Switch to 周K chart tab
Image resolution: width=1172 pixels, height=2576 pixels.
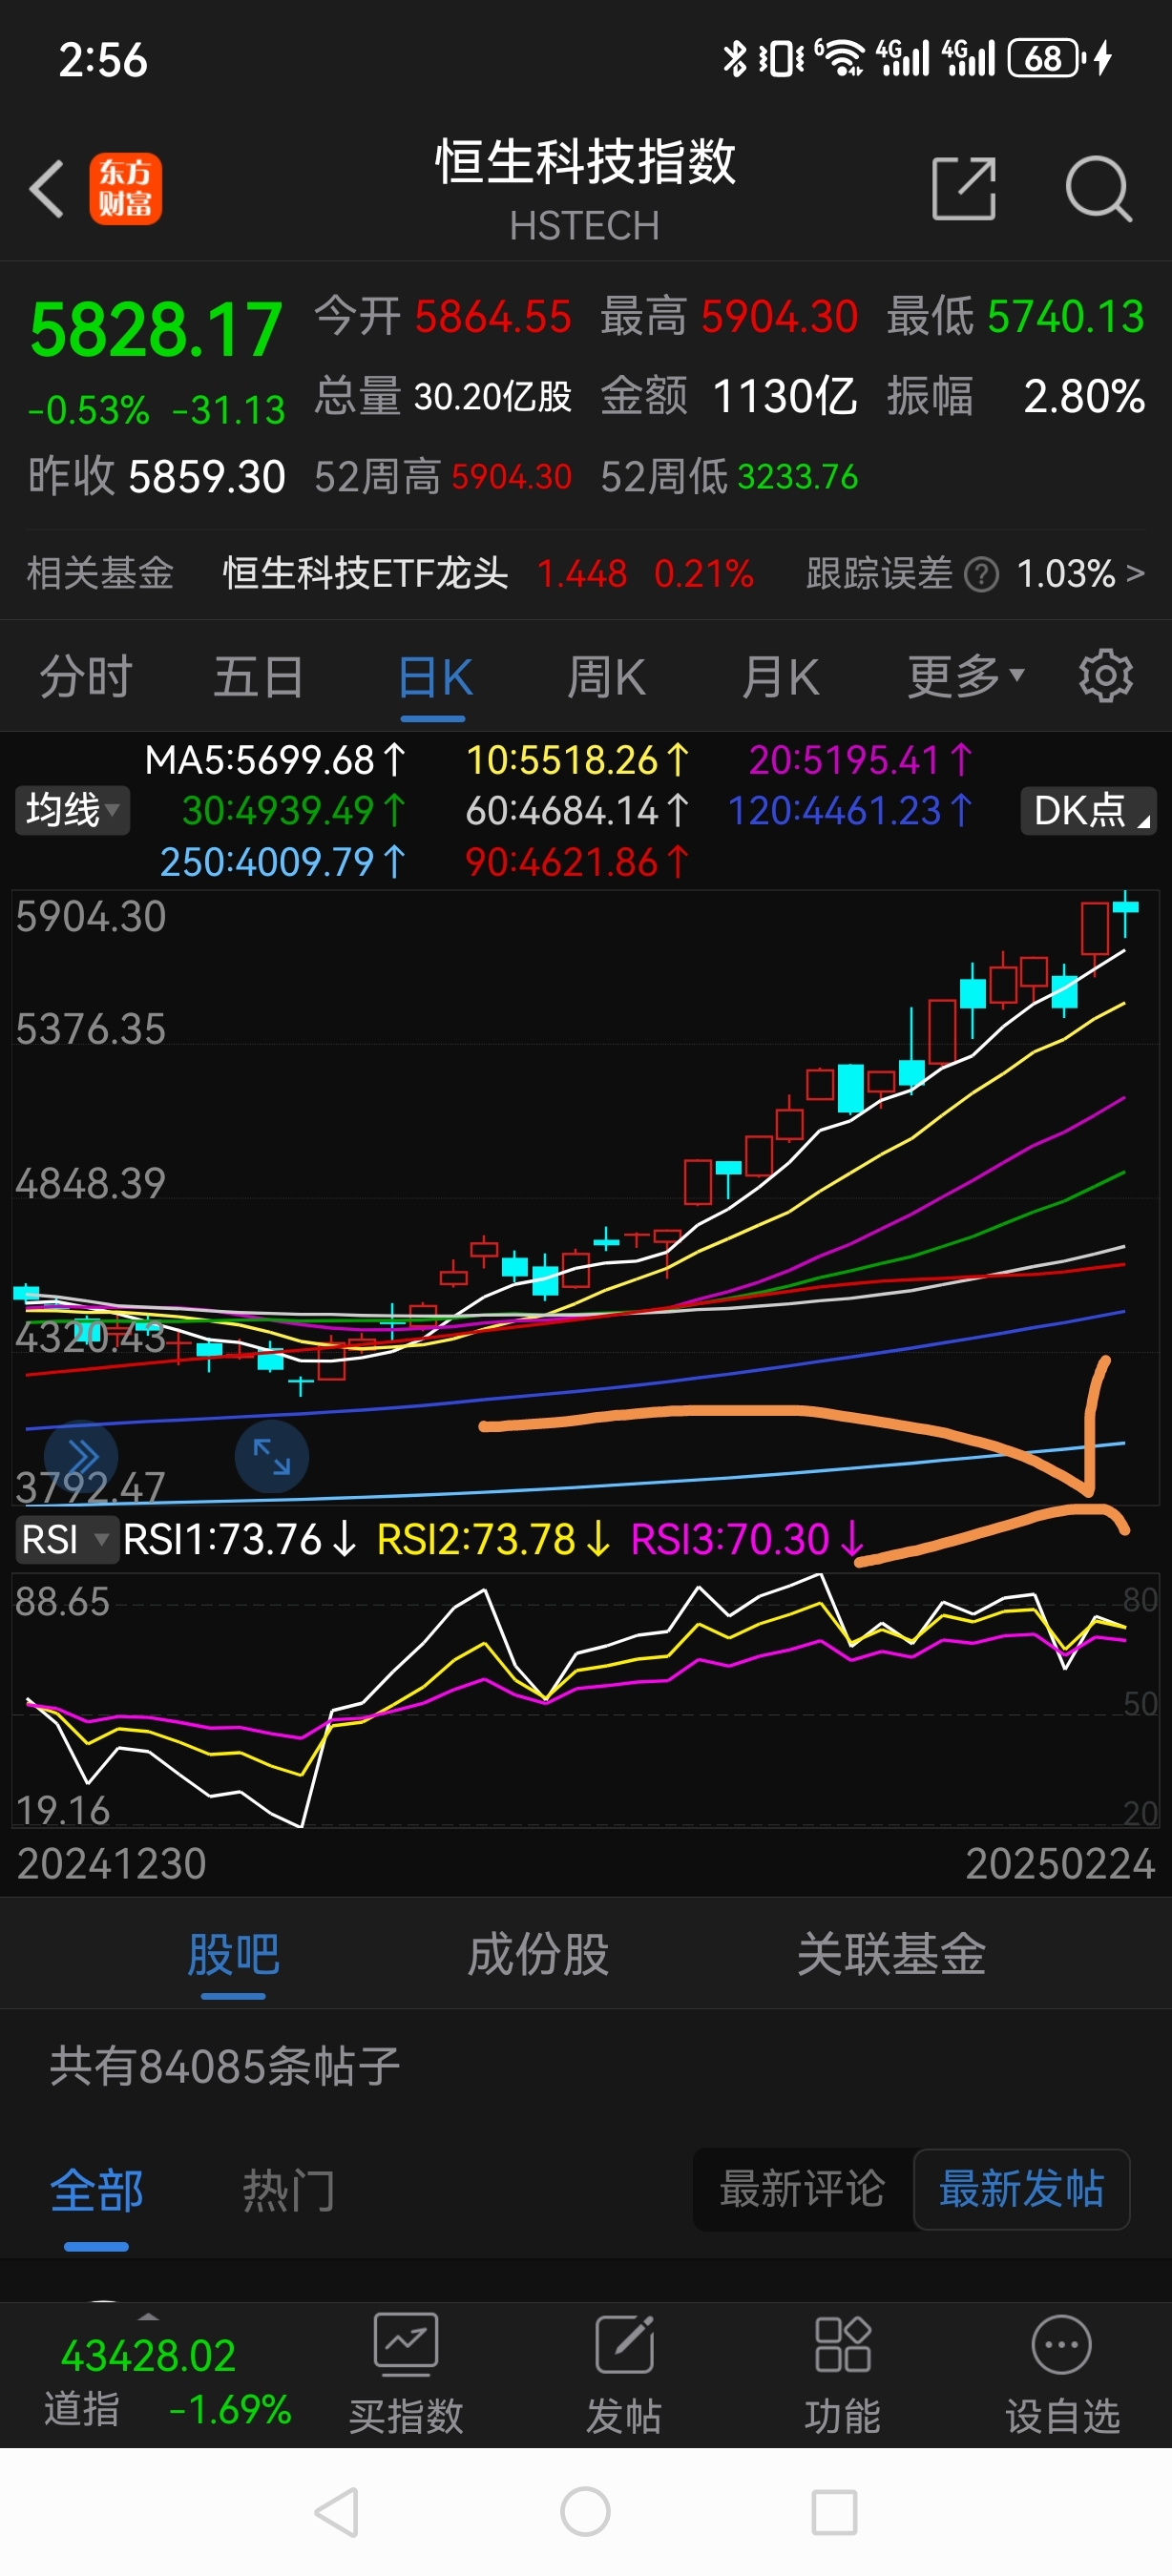tap(606, 676)
